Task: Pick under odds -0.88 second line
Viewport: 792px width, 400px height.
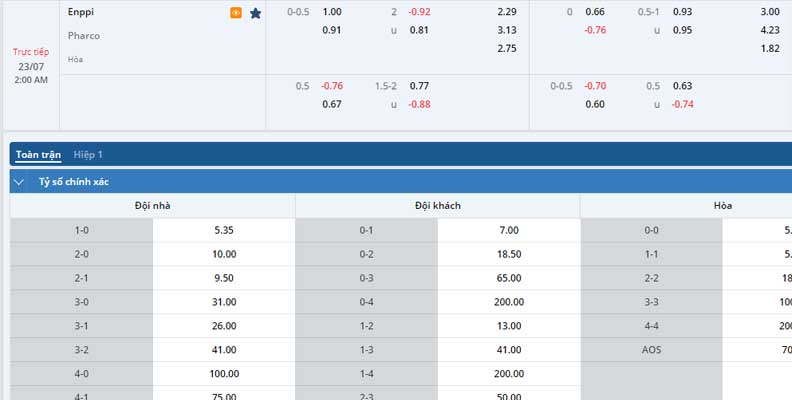Action: [419, 105]
